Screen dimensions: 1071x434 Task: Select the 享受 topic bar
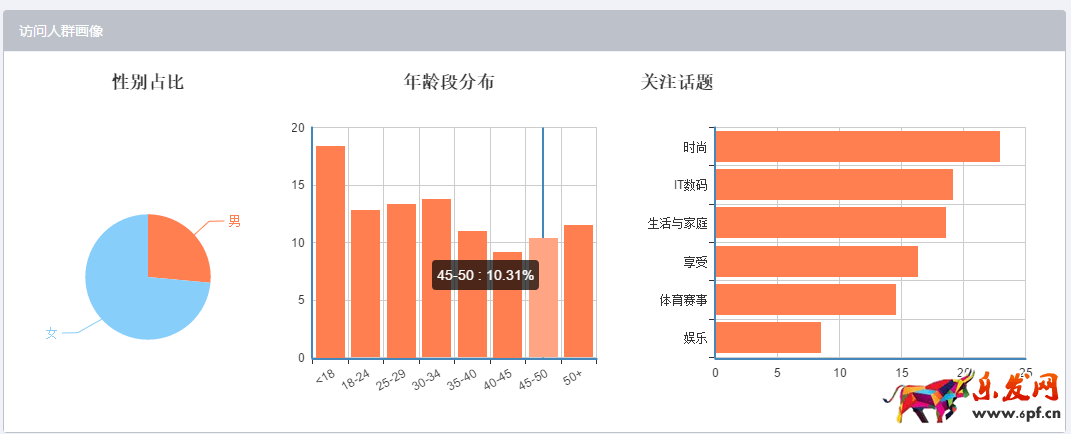pos(816,261)
